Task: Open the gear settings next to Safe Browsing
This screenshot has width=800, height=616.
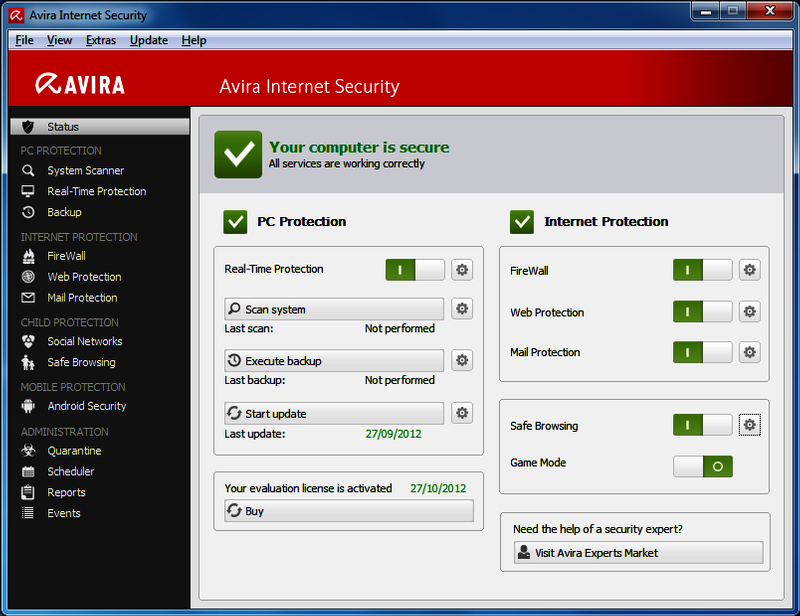Action: pyautogui.click(x=750, y=425)
